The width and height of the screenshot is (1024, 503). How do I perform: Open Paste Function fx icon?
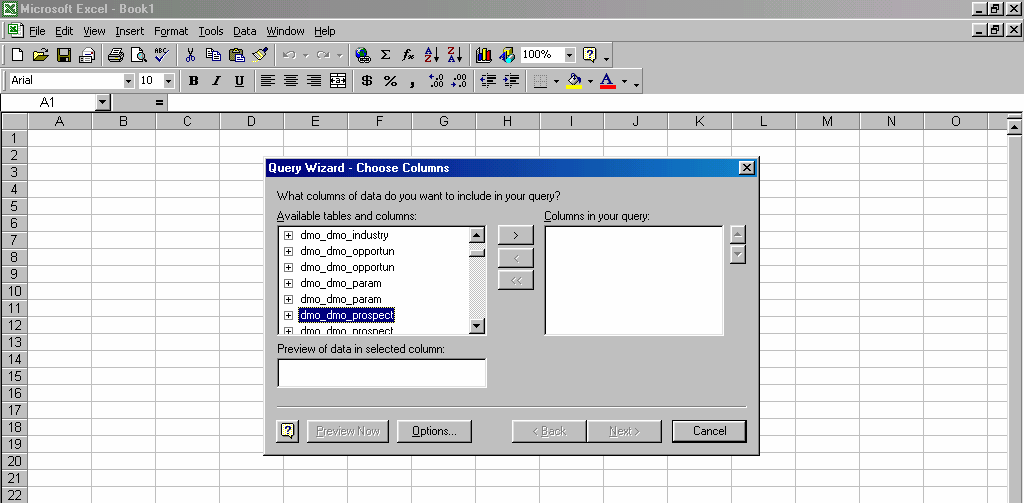pos(408,56)
